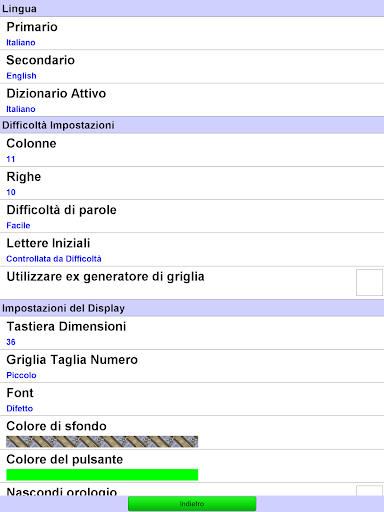Click the blue Facile difficulty value

pos(18,226)
